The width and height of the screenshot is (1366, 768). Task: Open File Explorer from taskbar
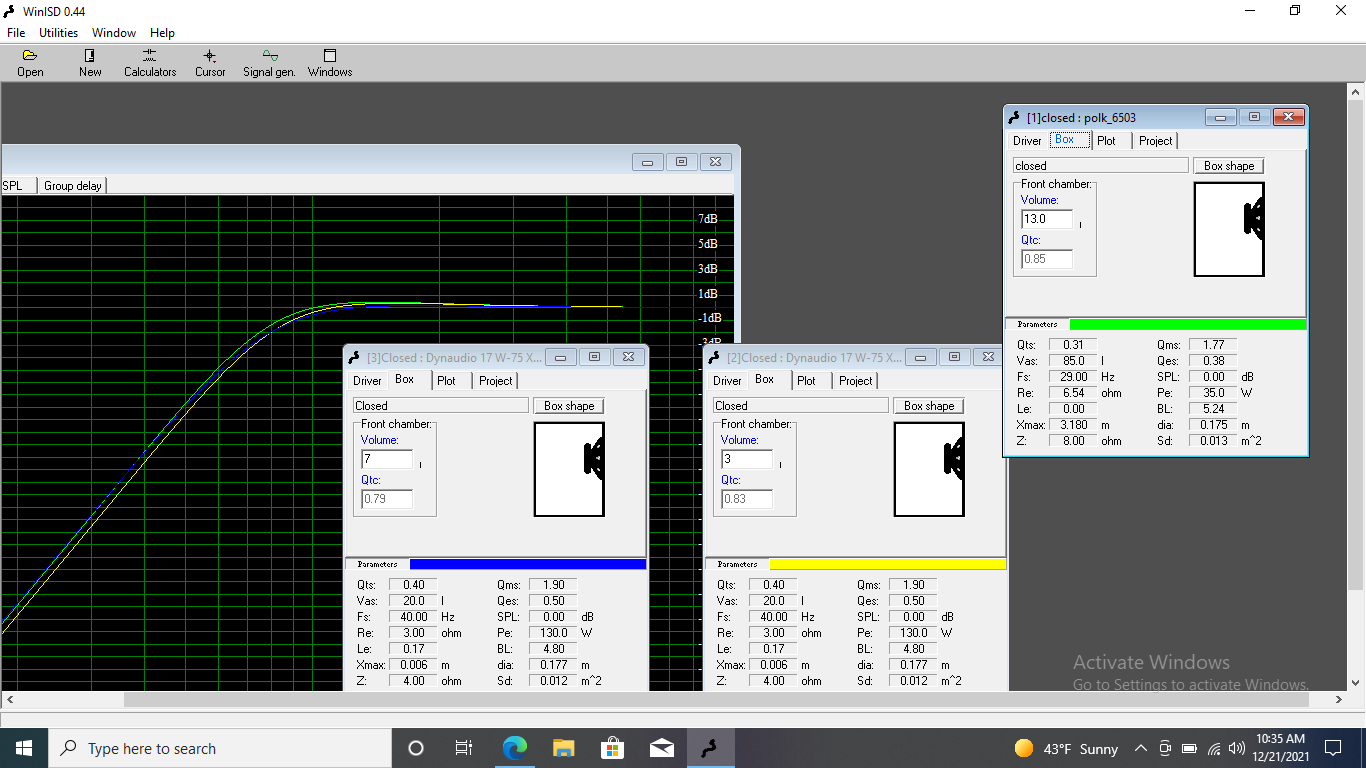[x=563, y=748]
